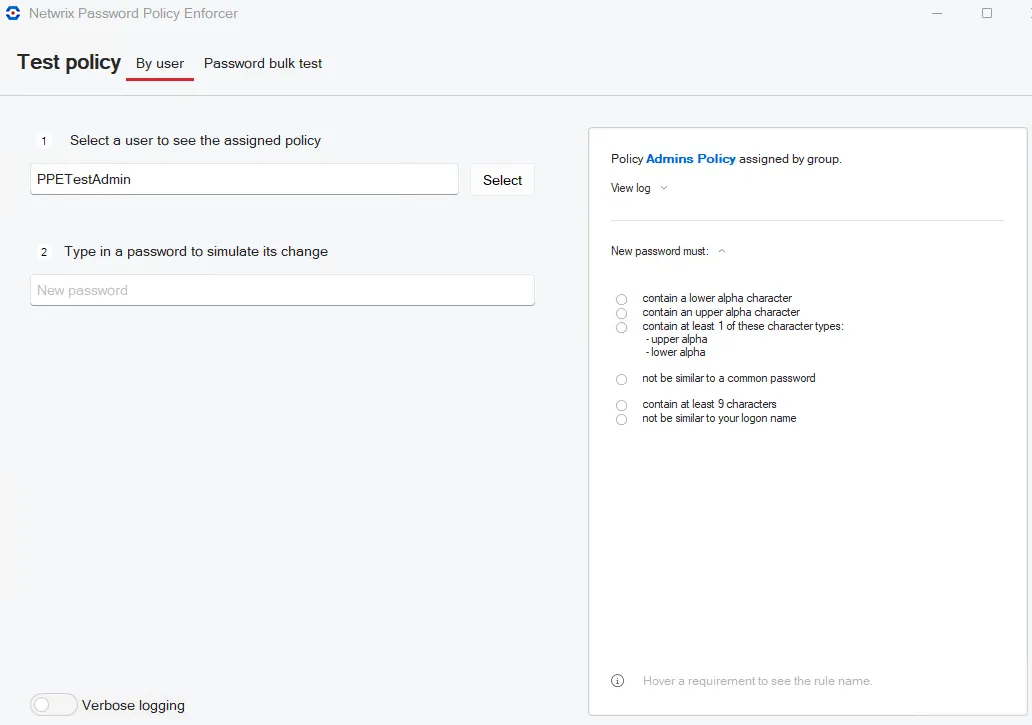Screen dimensions: 1032x725
Task: Click 'contain an upper alpha character' text
Action: (x=721, y=312)
